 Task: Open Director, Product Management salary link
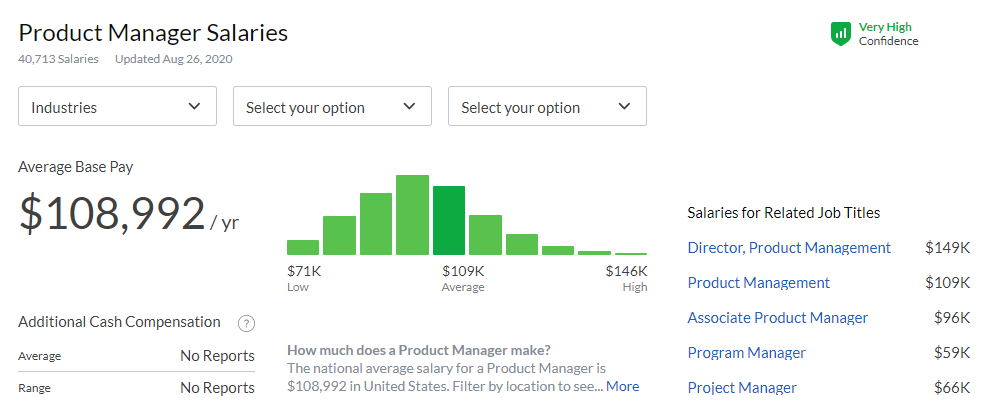click(789, 248)
